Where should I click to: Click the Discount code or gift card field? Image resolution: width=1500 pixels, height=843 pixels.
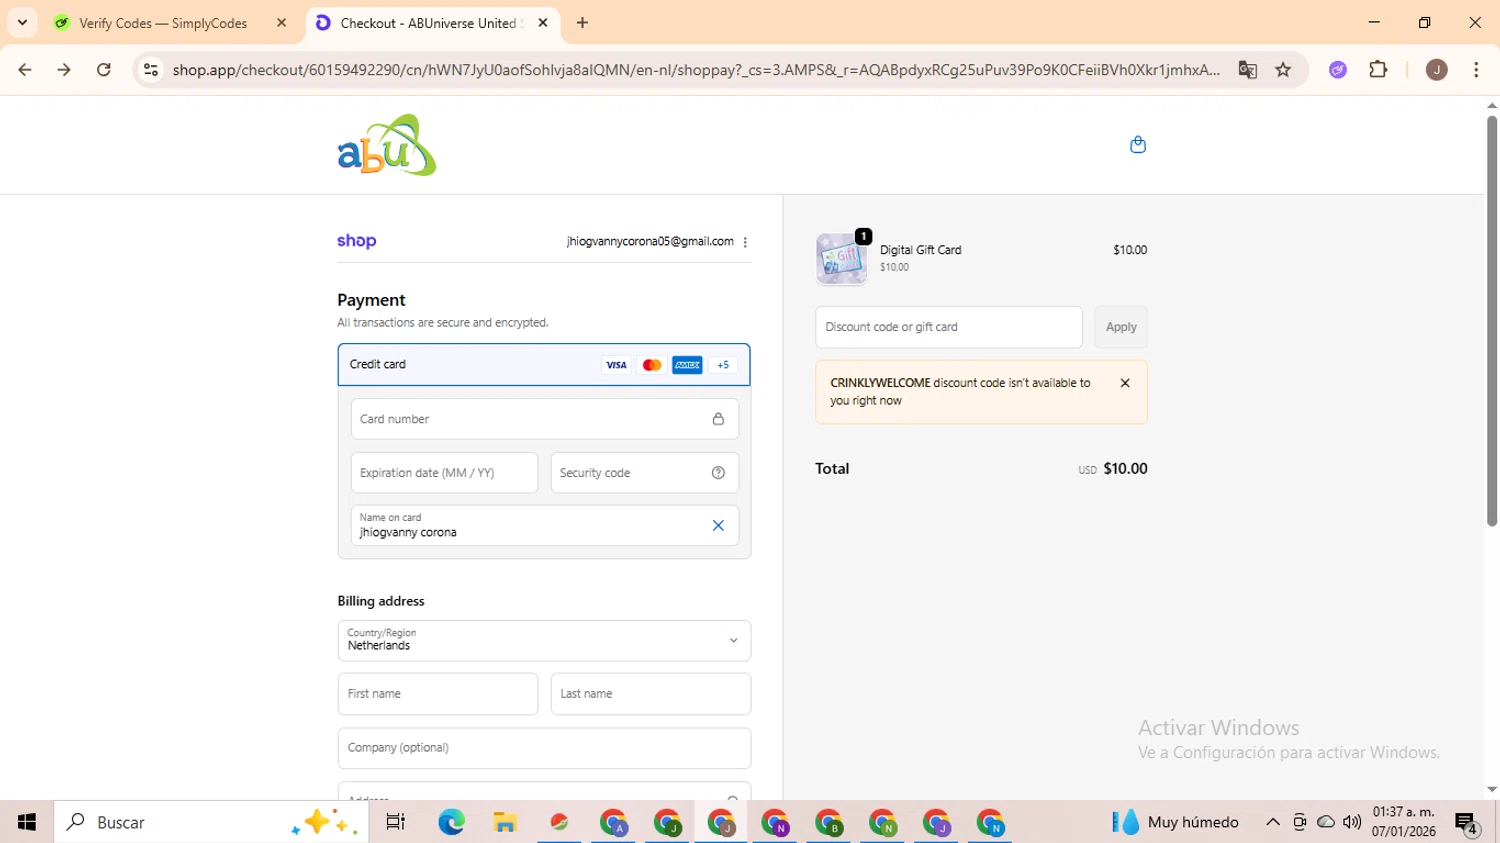pos(949,327)
